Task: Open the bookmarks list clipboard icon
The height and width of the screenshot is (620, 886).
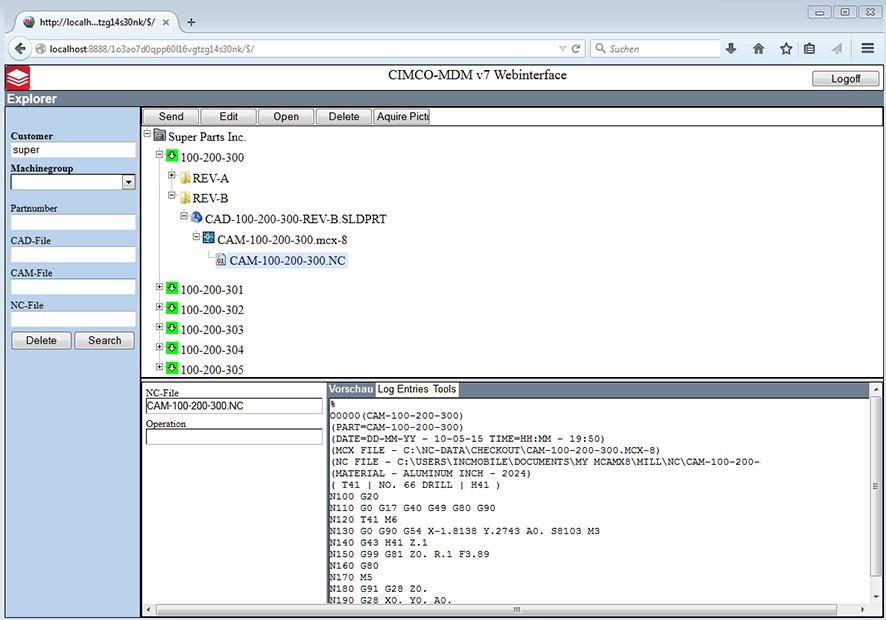Action: point(809,49)
